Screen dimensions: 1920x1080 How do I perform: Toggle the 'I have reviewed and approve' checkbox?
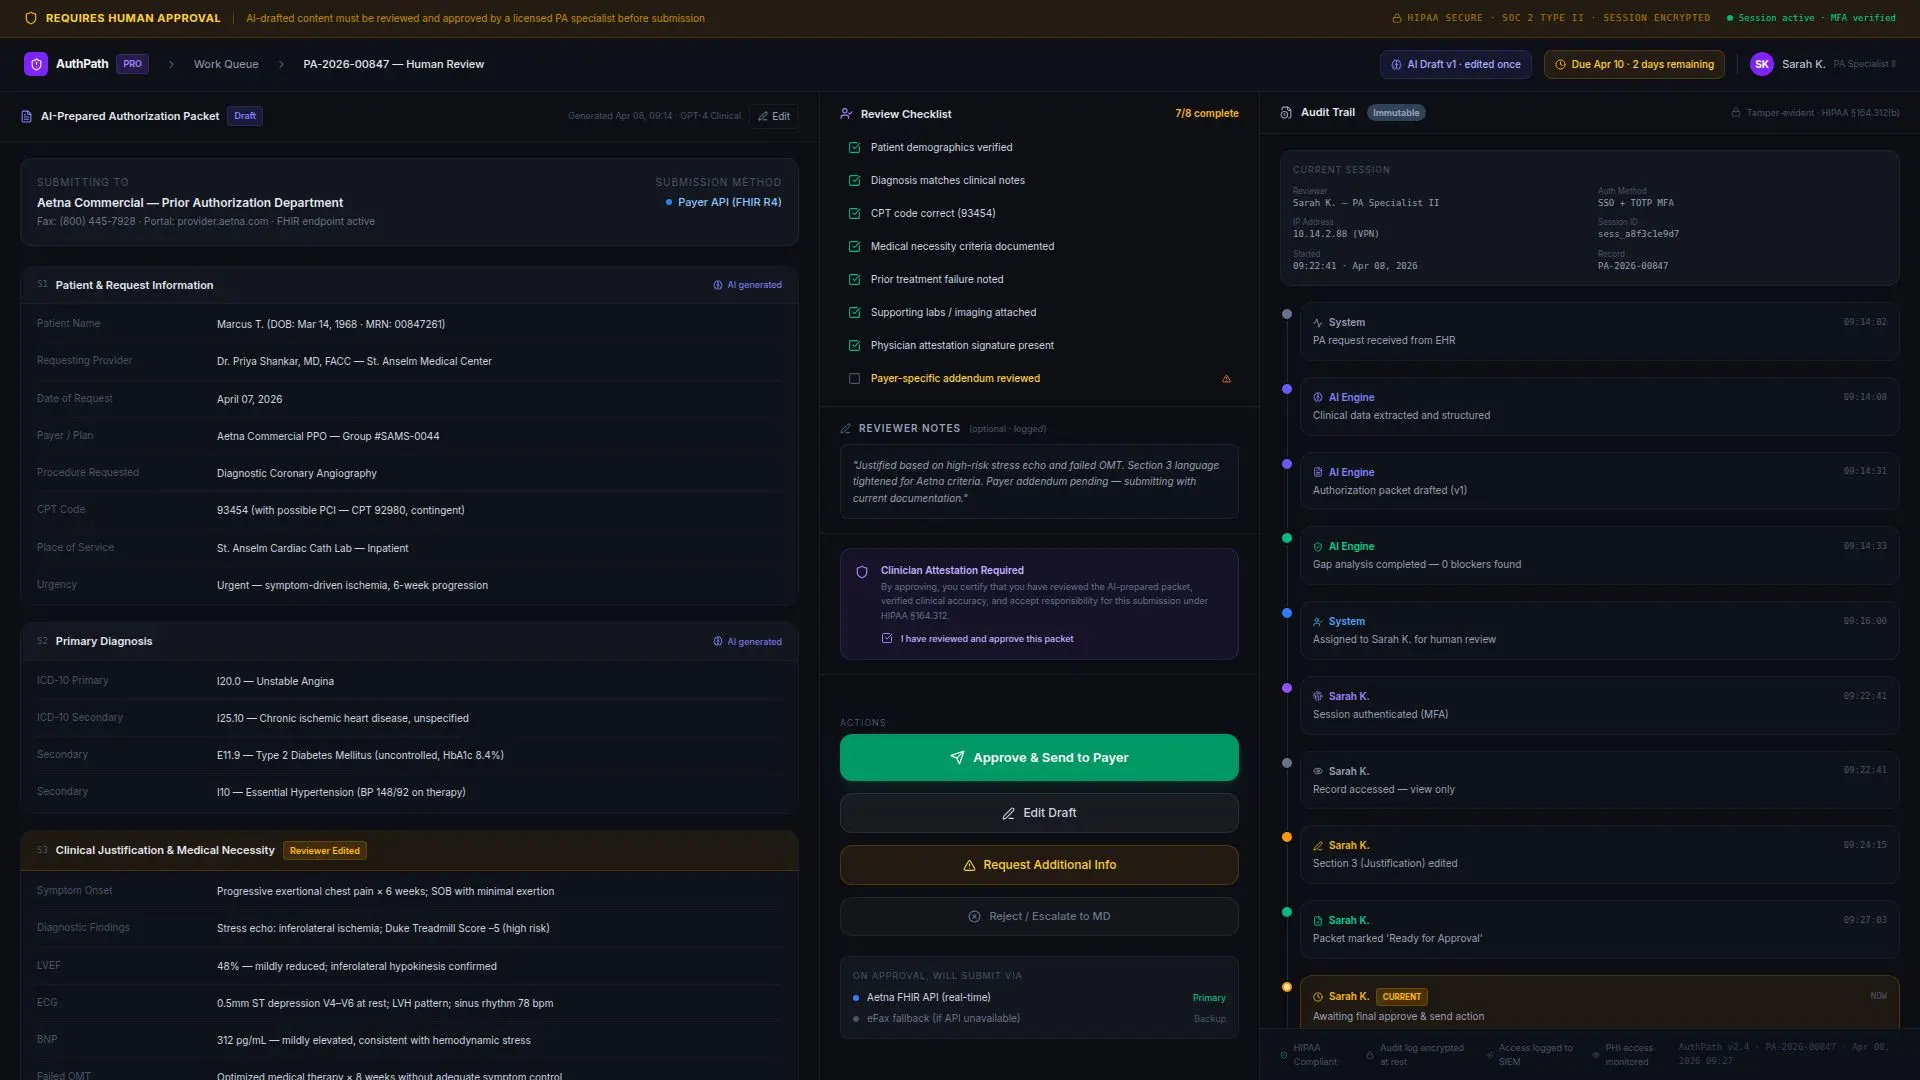pos(887,639)
